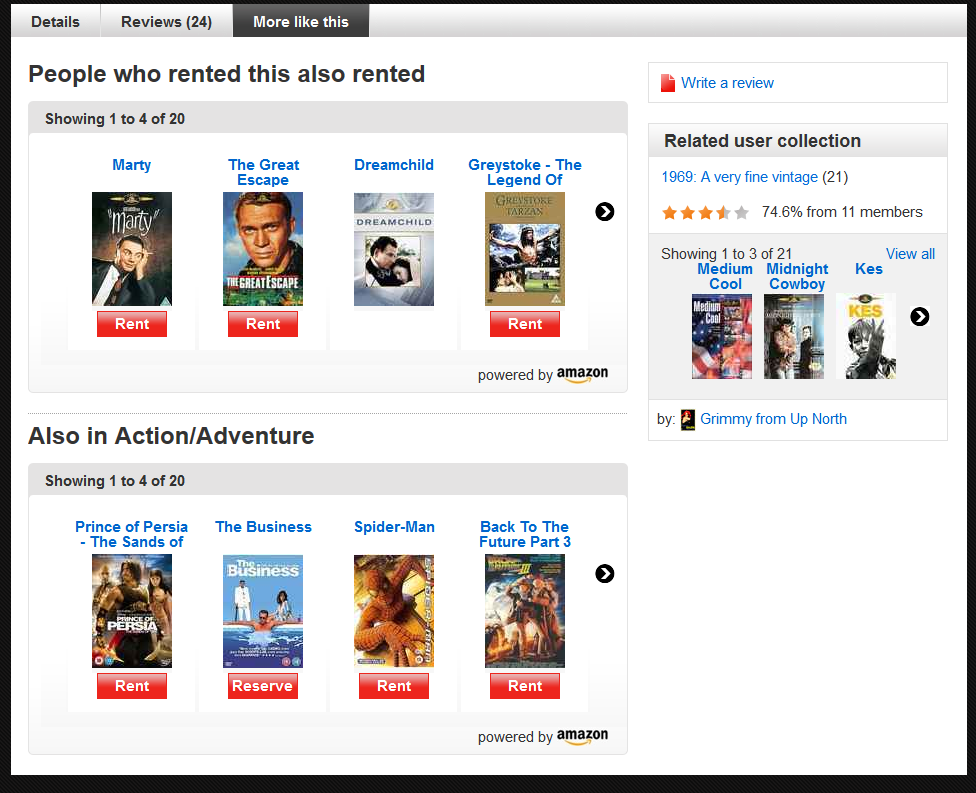
Task: Click the amazon logo under People who rented
Action: tap(583, 375)
